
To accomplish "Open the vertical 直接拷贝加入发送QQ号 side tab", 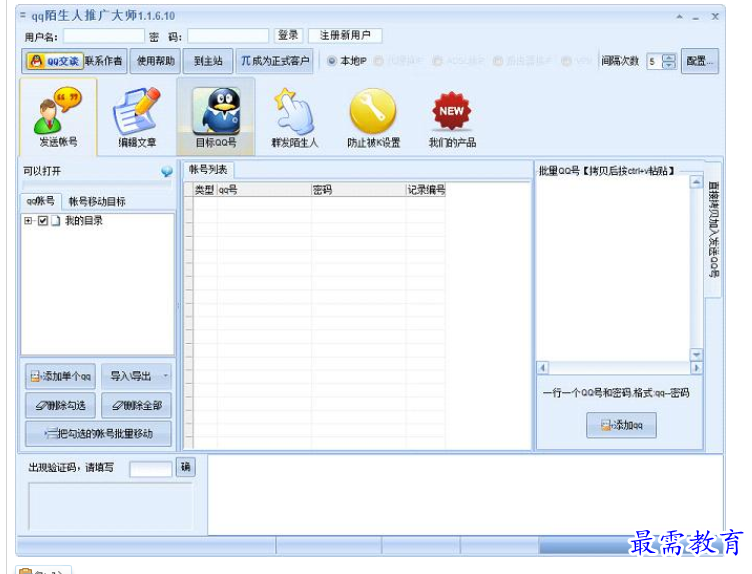I will [x=713, y=229].
